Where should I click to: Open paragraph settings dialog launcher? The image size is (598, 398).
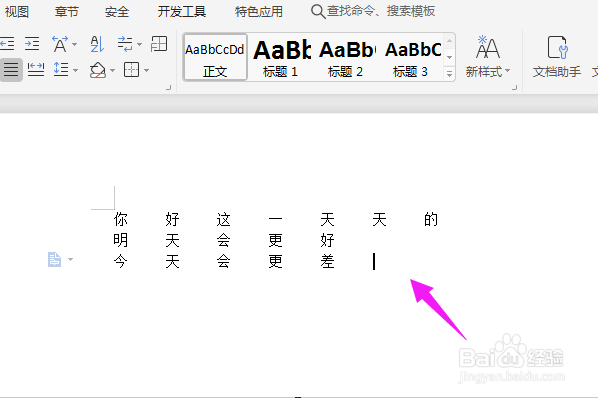168,88
